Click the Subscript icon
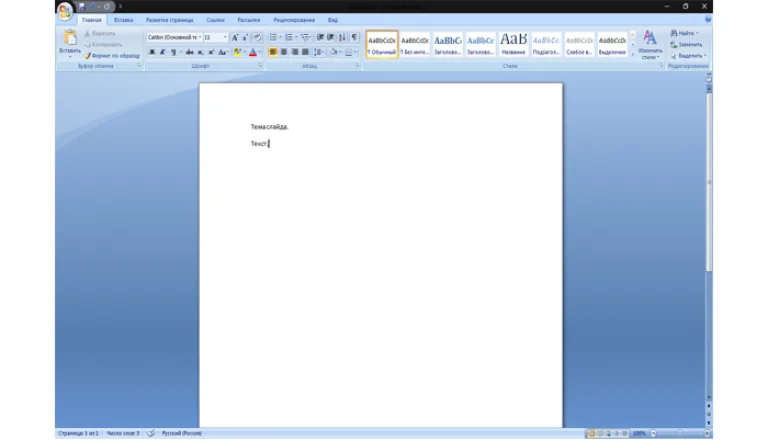 point(200,52)
